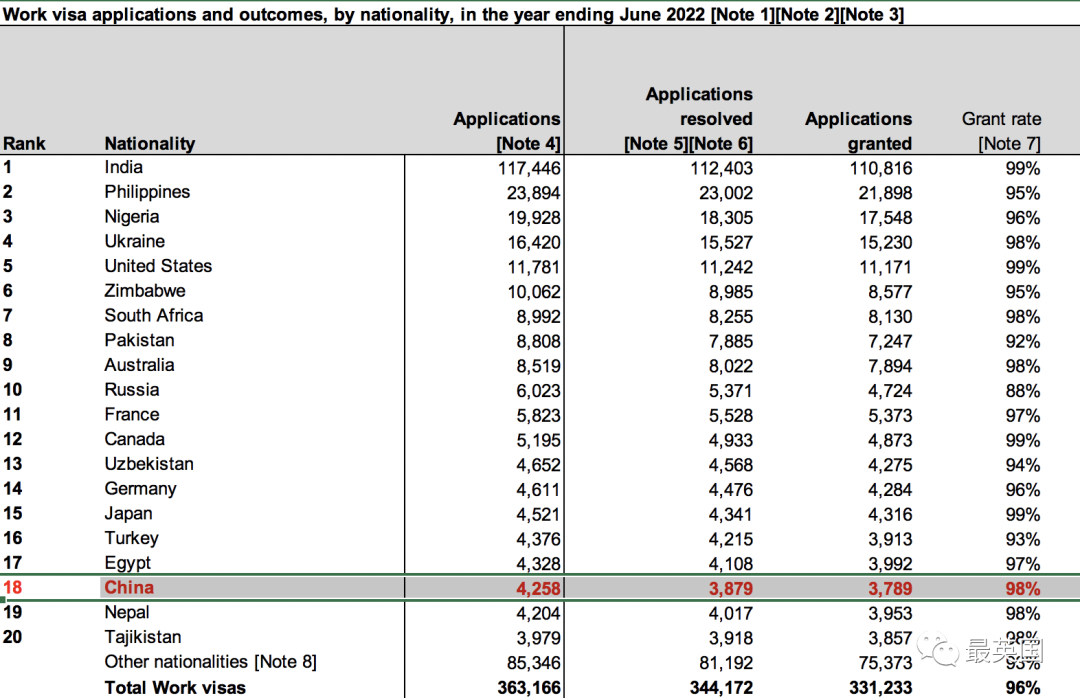Select Egypt's granted value 3,992

pos(890,566)
